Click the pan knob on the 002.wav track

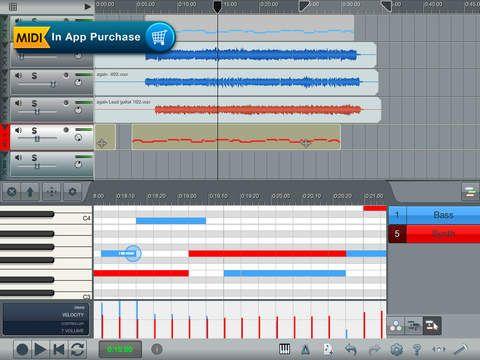pos(78,82)
